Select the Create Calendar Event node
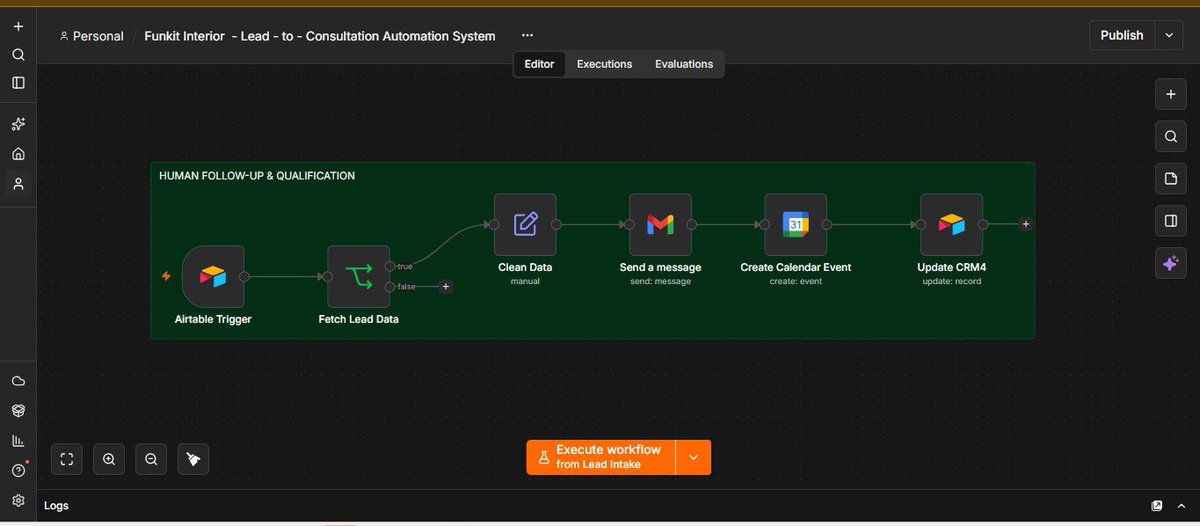Image resolution: width=1200 pixels, height=526 pixels. pos(796,225)
